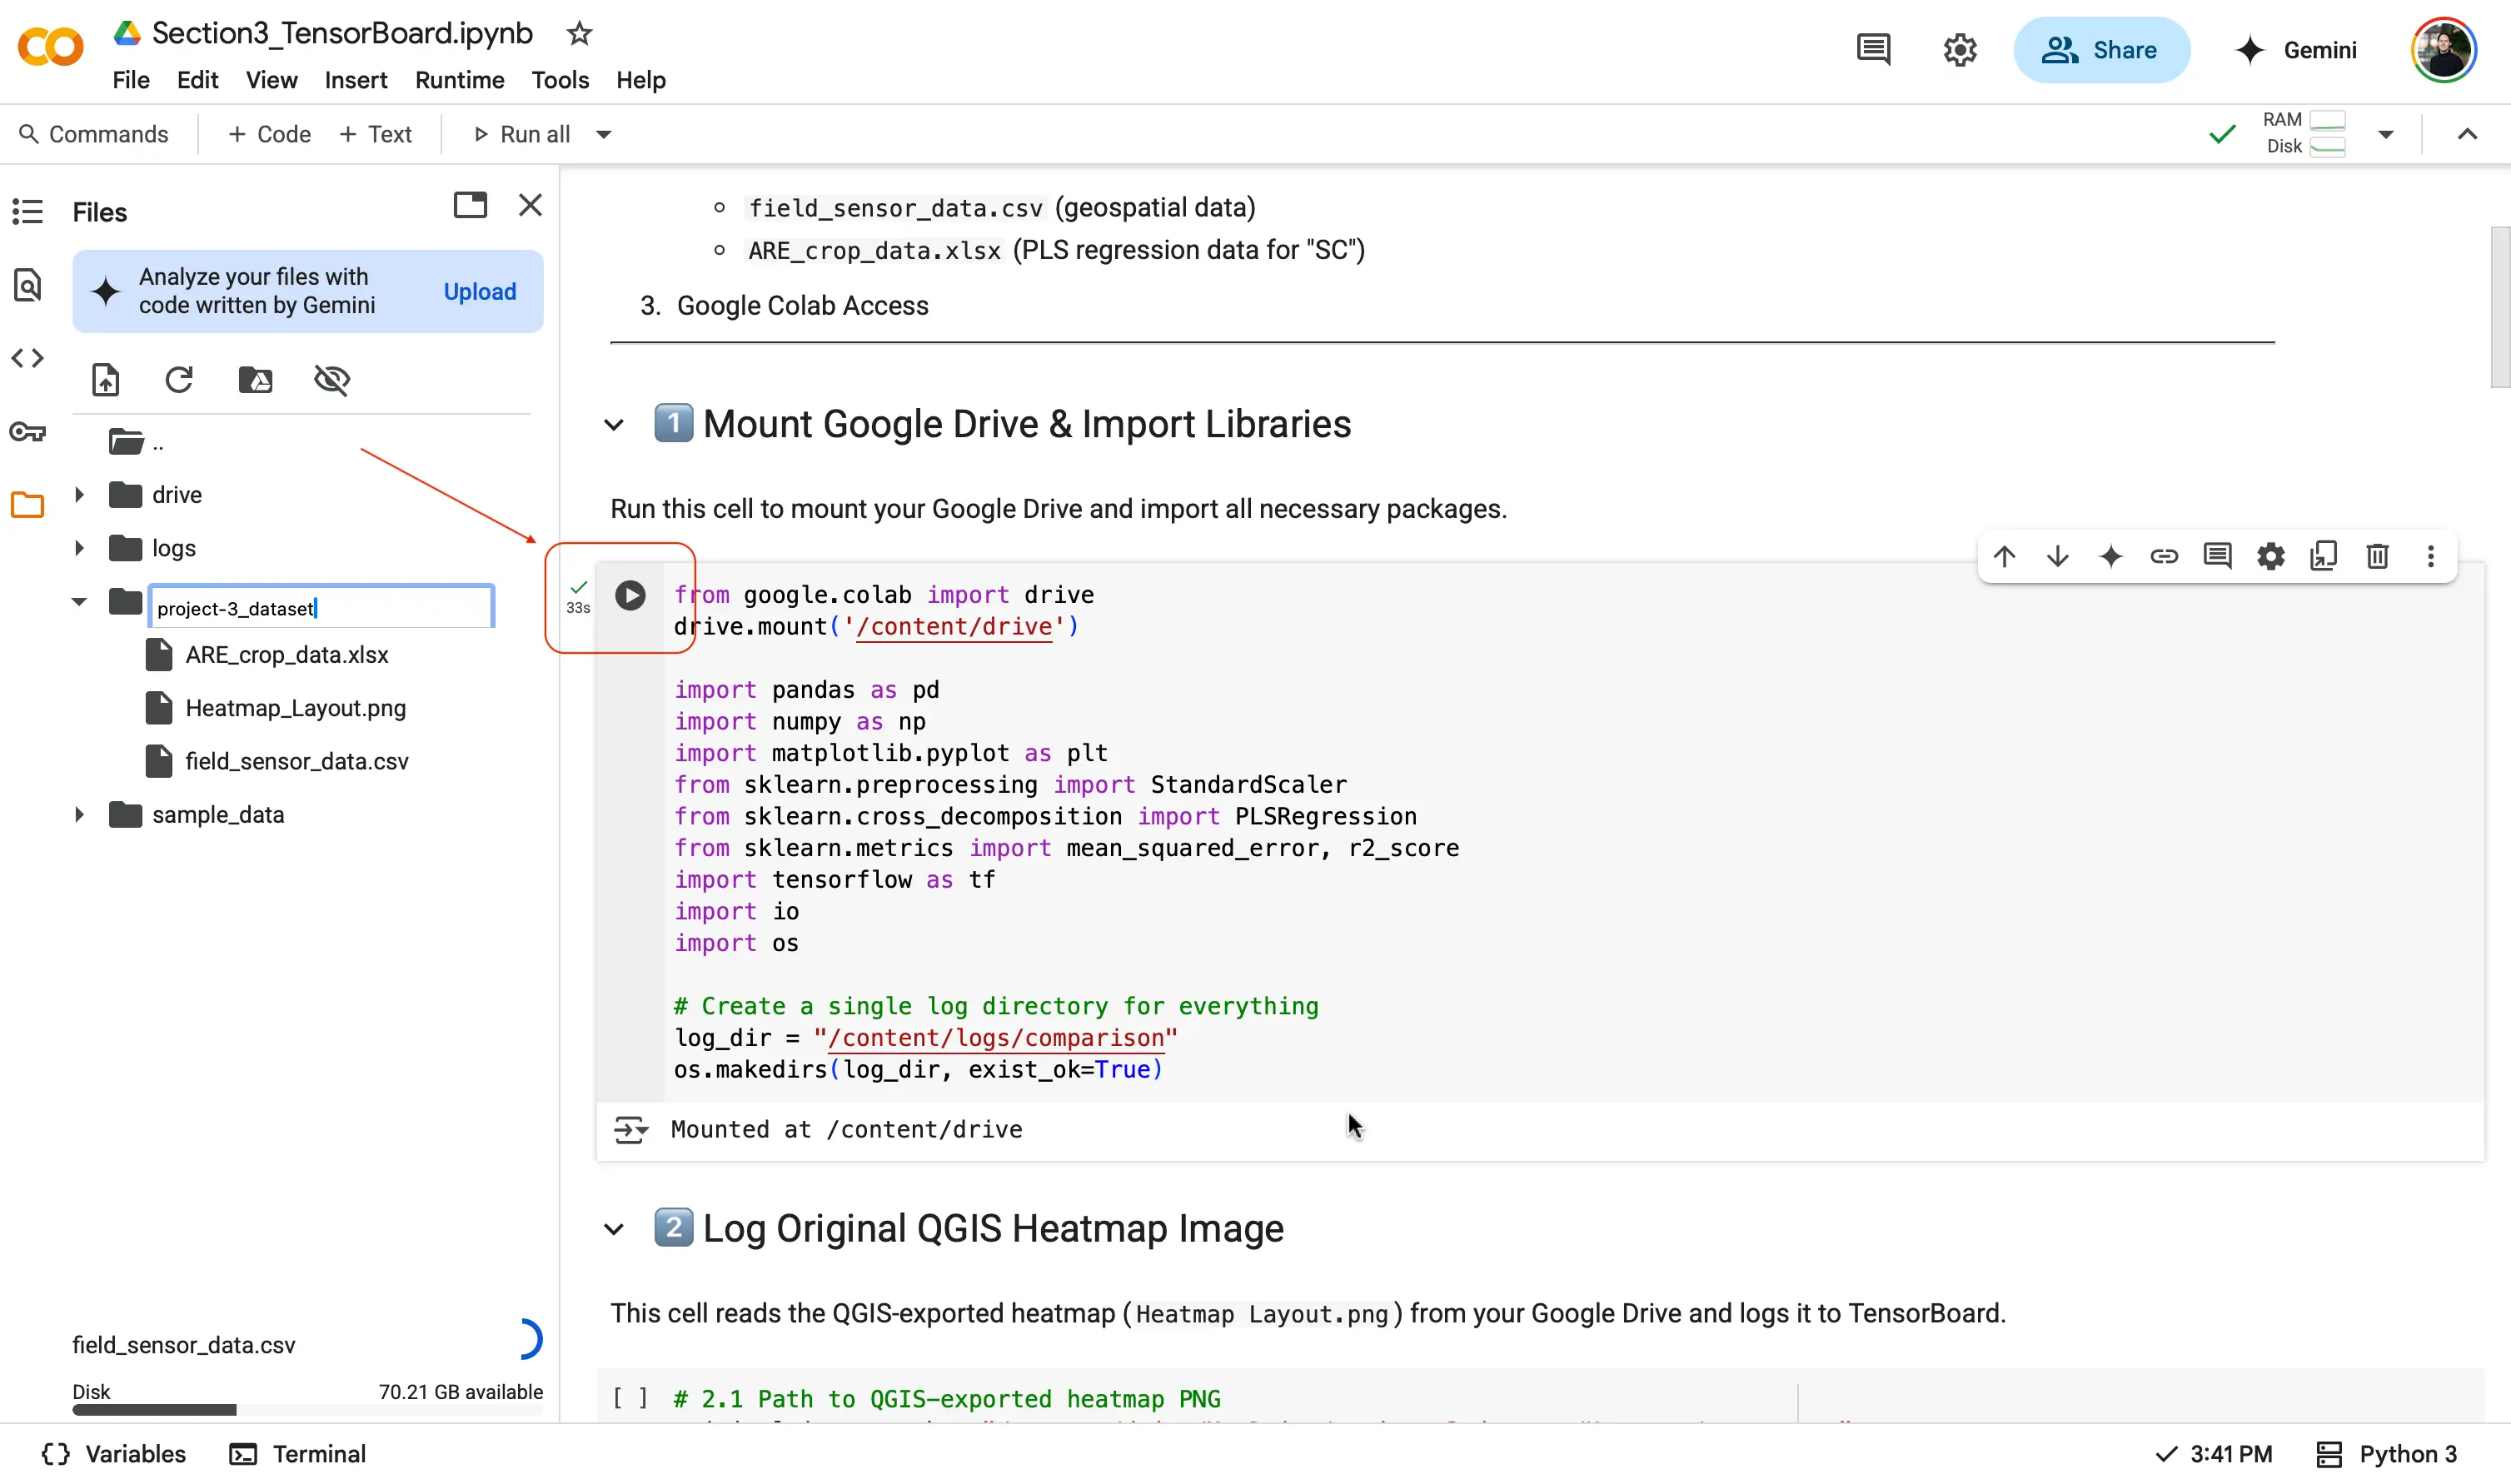Screen dimensions: 2511x1484
Task: Open the Table of contents sidebar icon
Action: pyautogui.click(x=27, y=212)
